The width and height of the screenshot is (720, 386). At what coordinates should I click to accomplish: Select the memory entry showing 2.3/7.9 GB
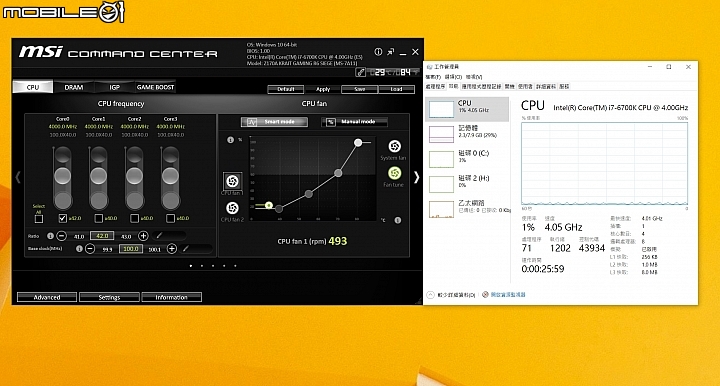(x=467, y=134)
